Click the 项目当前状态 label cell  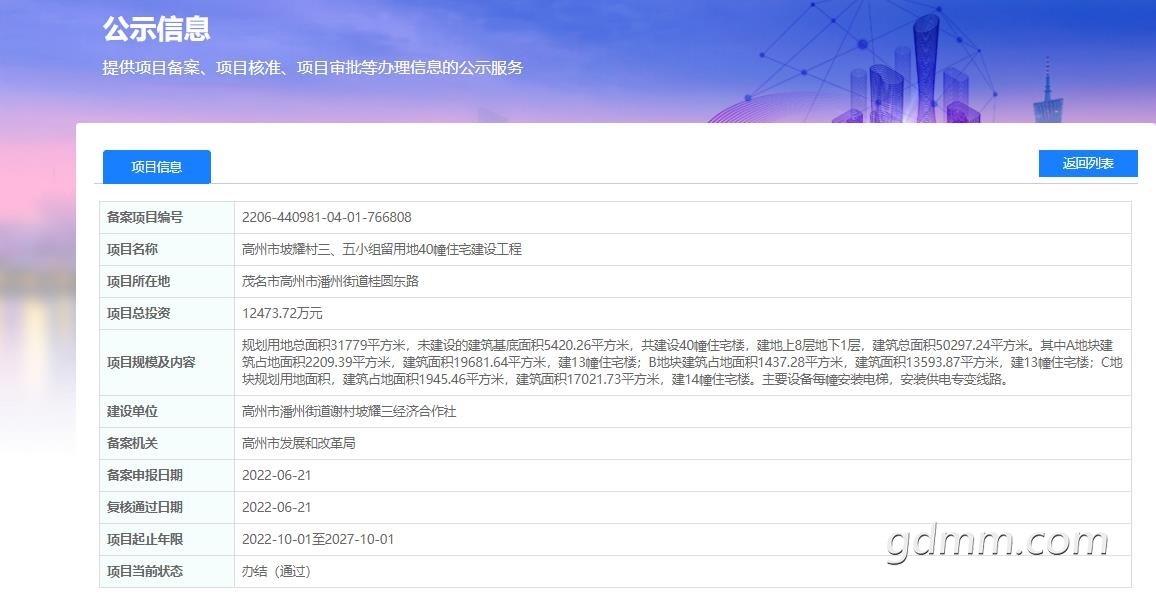(167, 572)
